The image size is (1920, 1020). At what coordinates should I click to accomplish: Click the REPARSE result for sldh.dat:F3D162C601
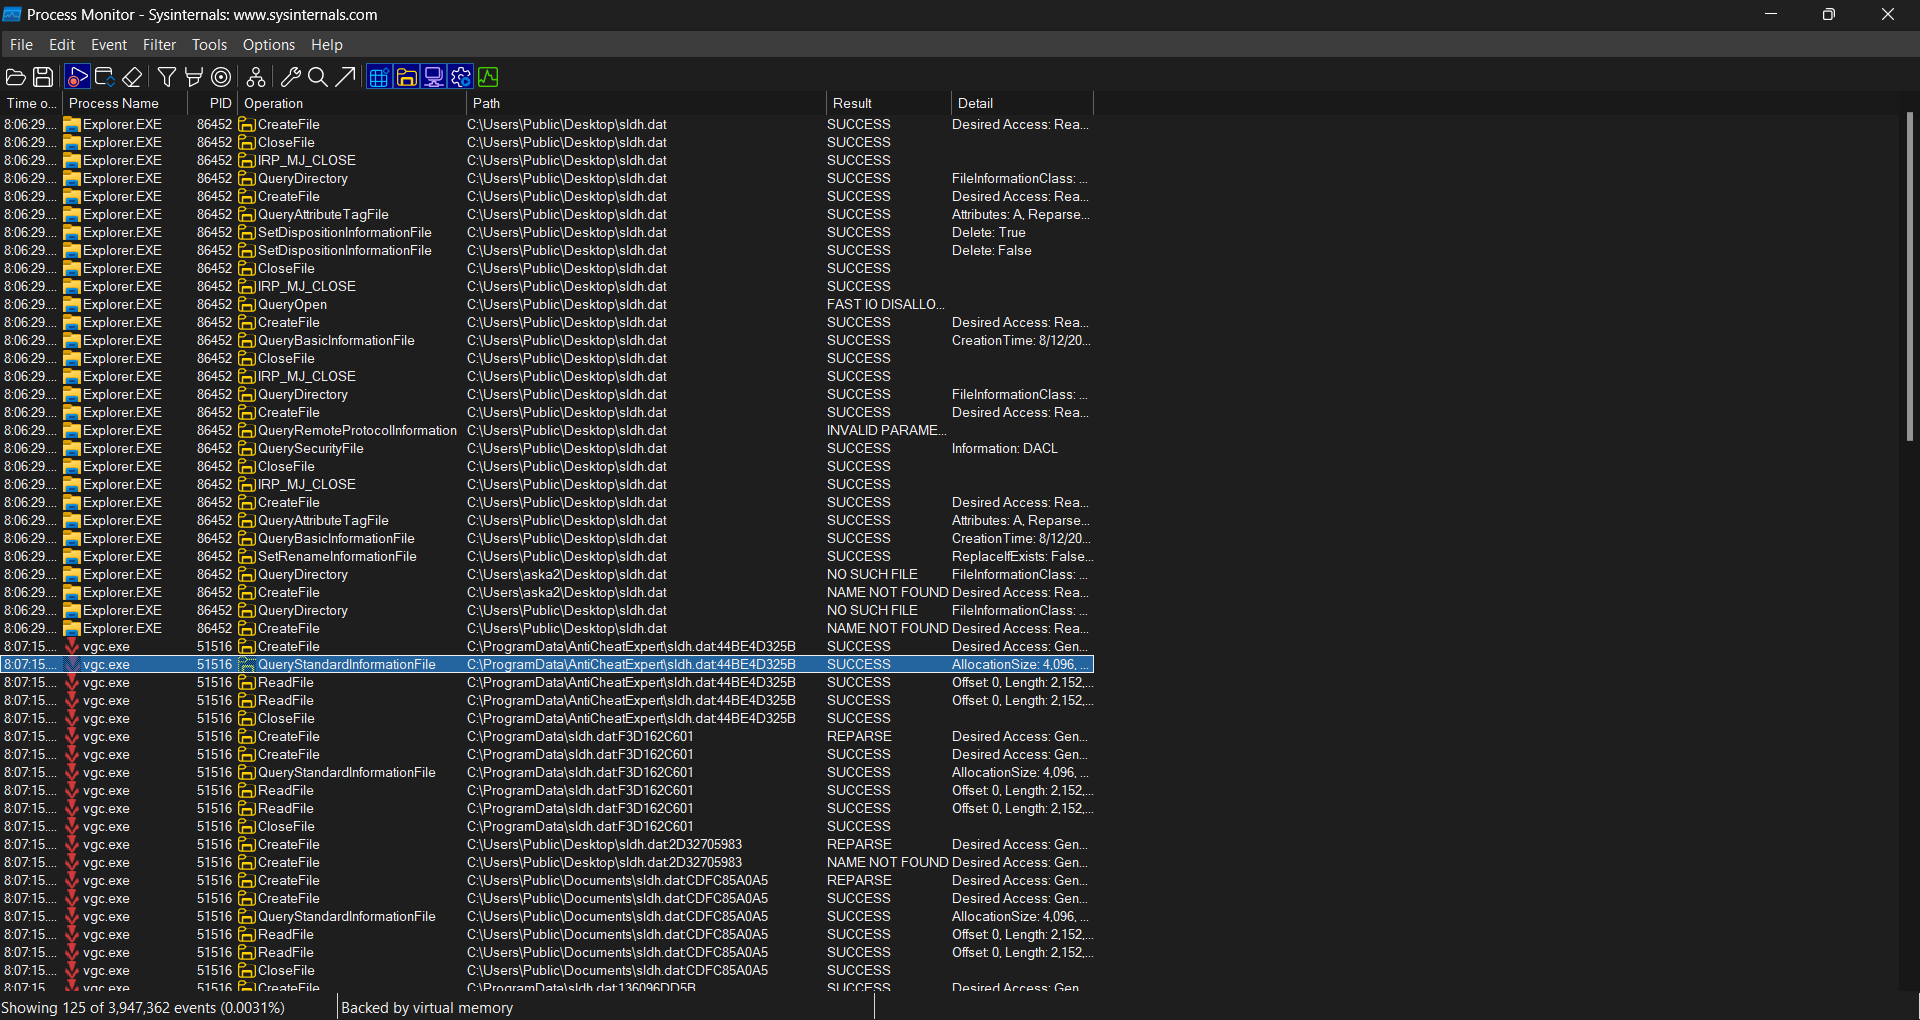coord(860,737)
